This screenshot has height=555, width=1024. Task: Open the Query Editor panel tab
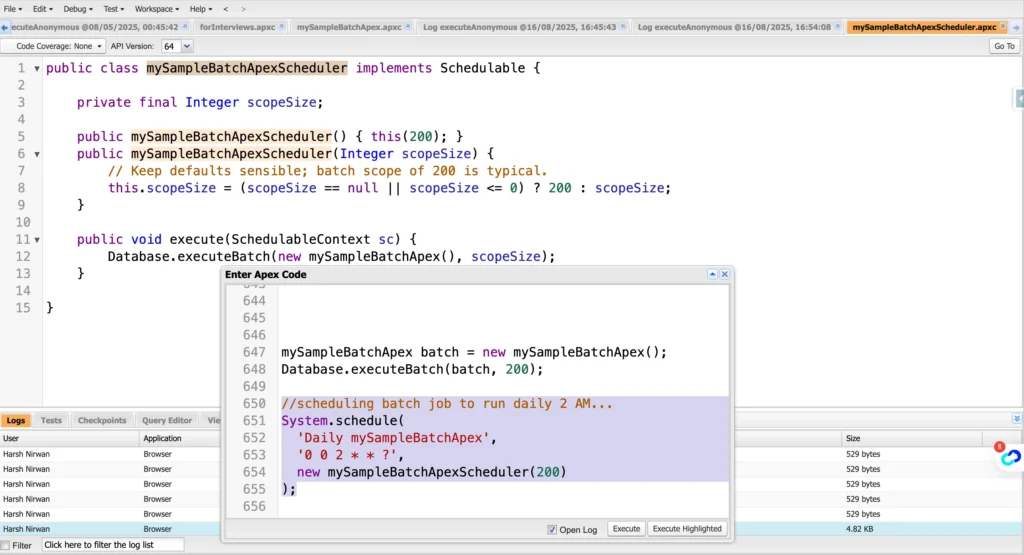coord(167,420)
